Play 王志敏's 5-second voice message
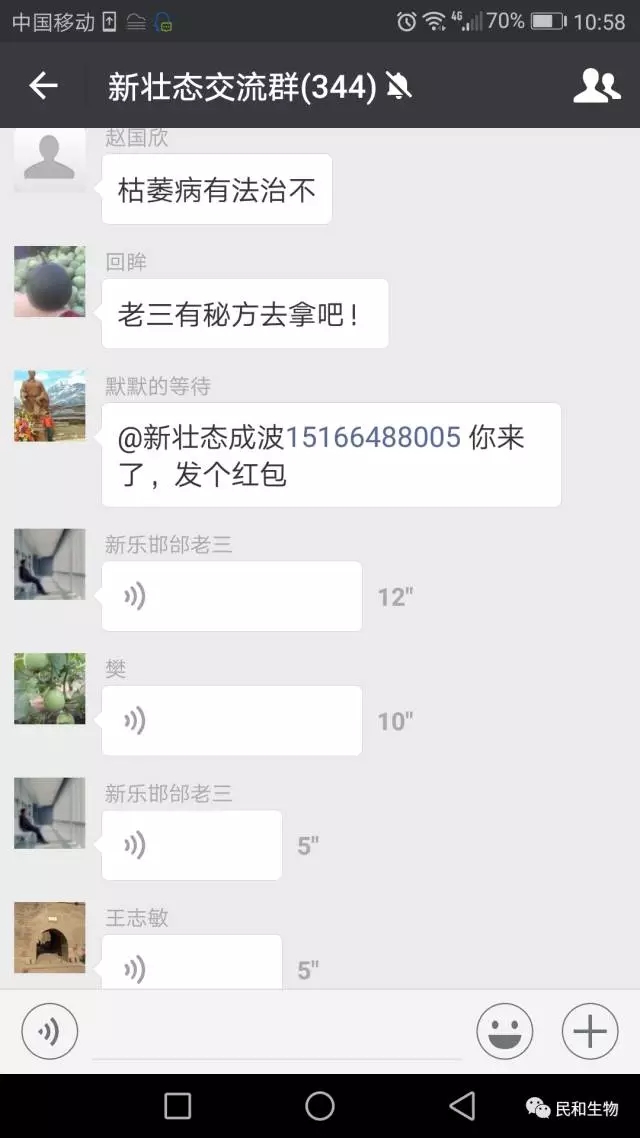The height and width of the screenshot is (1138, 640). (x=192, y=962)
